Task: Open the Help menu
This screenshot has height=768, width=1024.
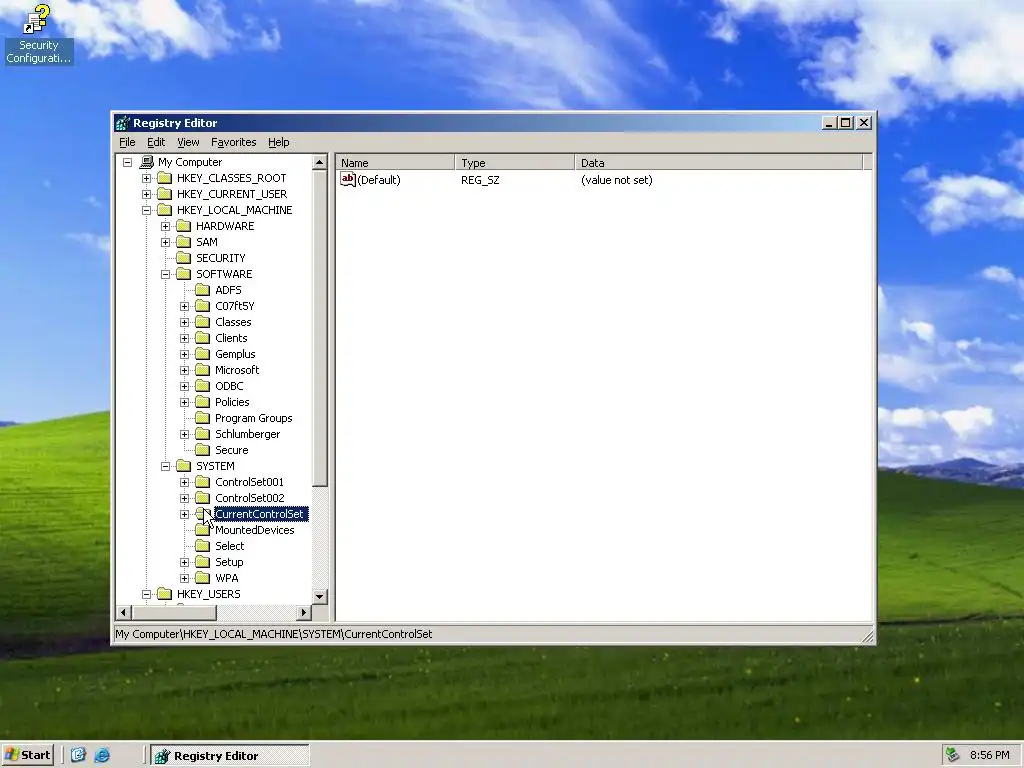Action: coord(278,142)
